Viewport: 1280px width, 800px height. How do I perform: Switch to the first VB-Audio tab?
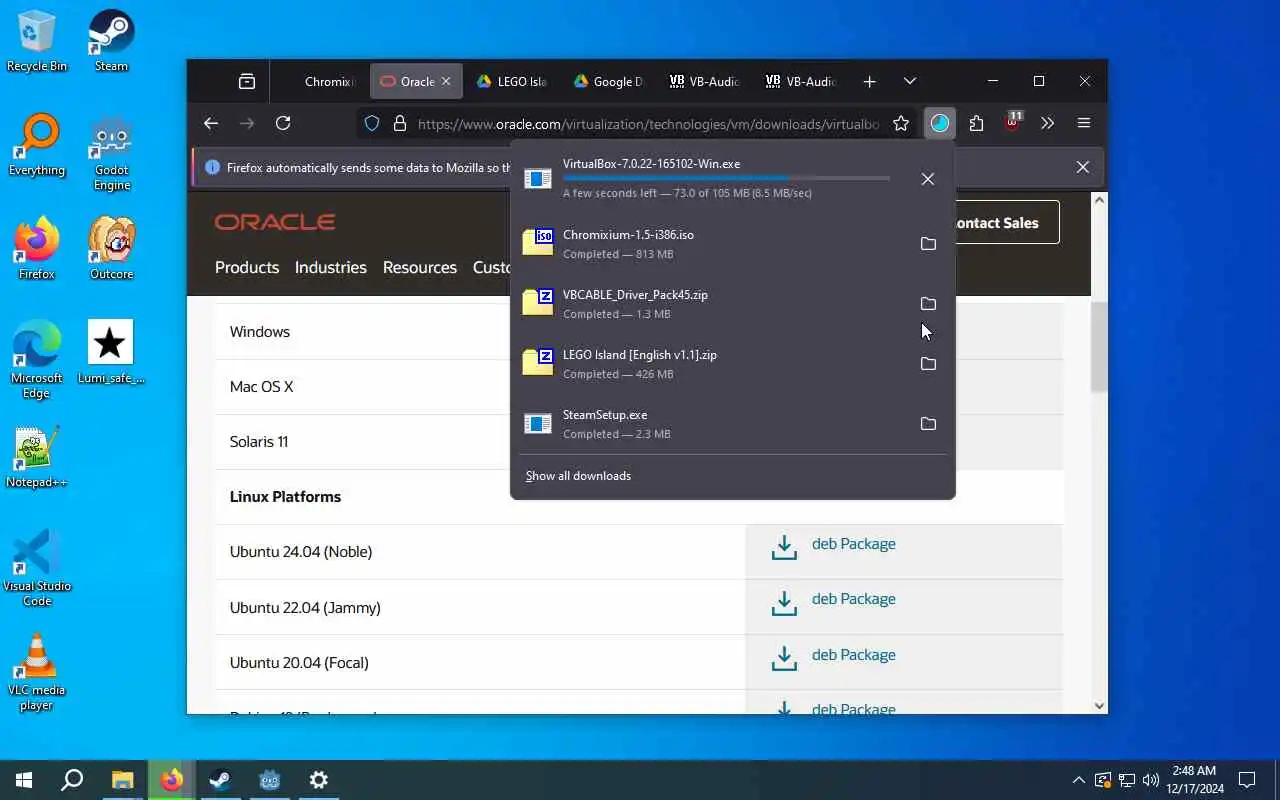pyautogui.click(x=704, y=82)
